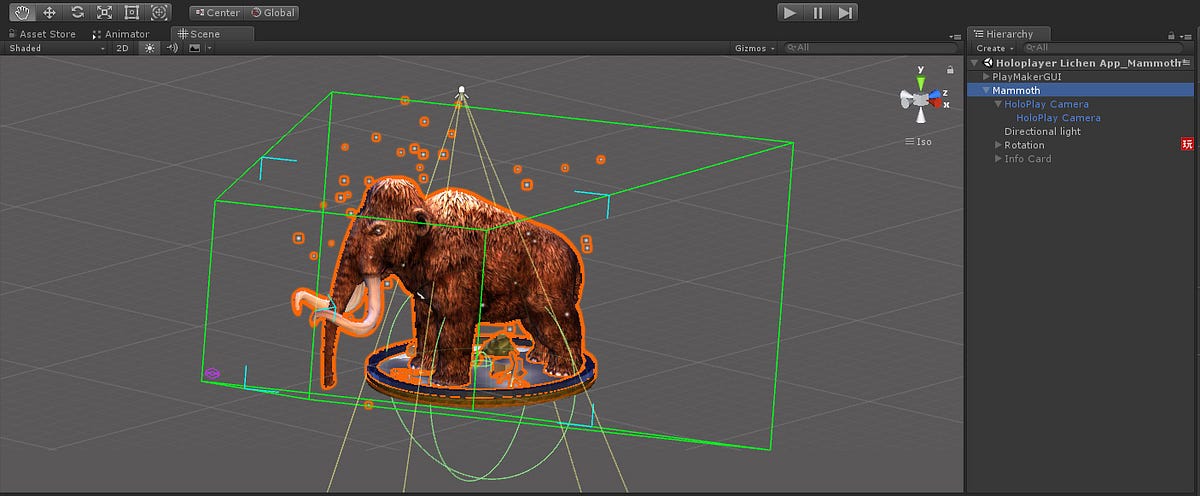Screen dimensions: 1200x496
Task: Toggle pivot mode Center button
Action: click(217, 13)
